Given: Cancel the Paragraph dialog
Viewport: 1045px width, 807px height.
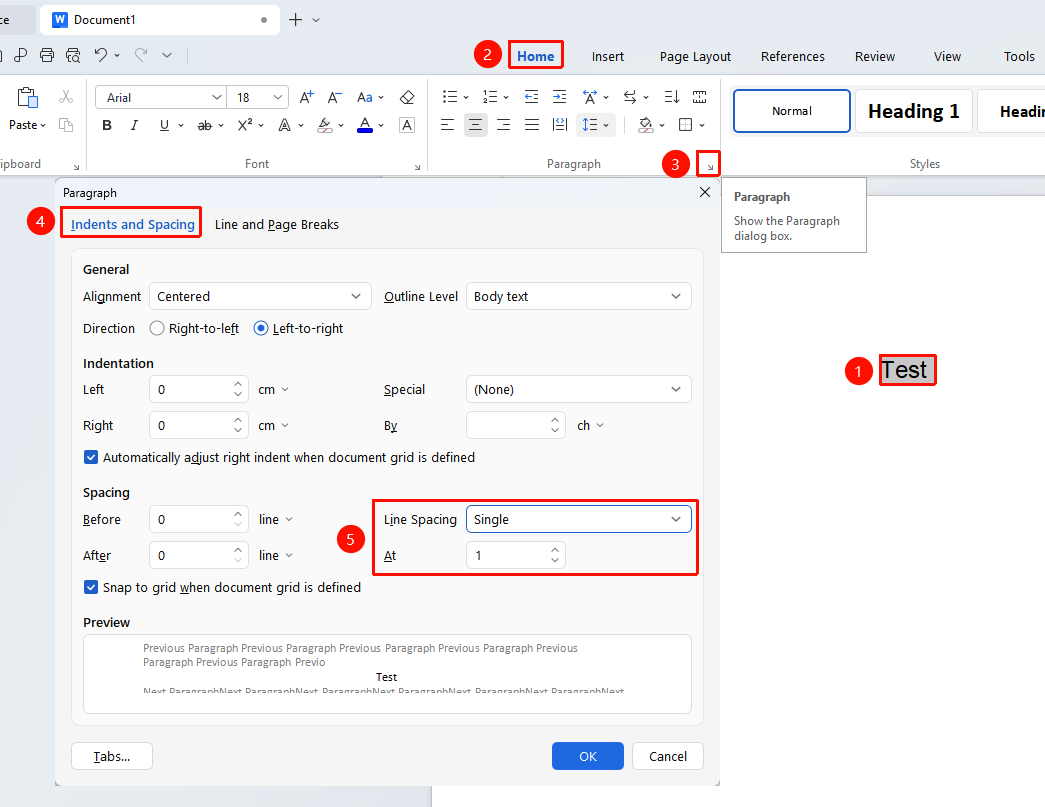Looking at the screenshot, I should 668,756.
